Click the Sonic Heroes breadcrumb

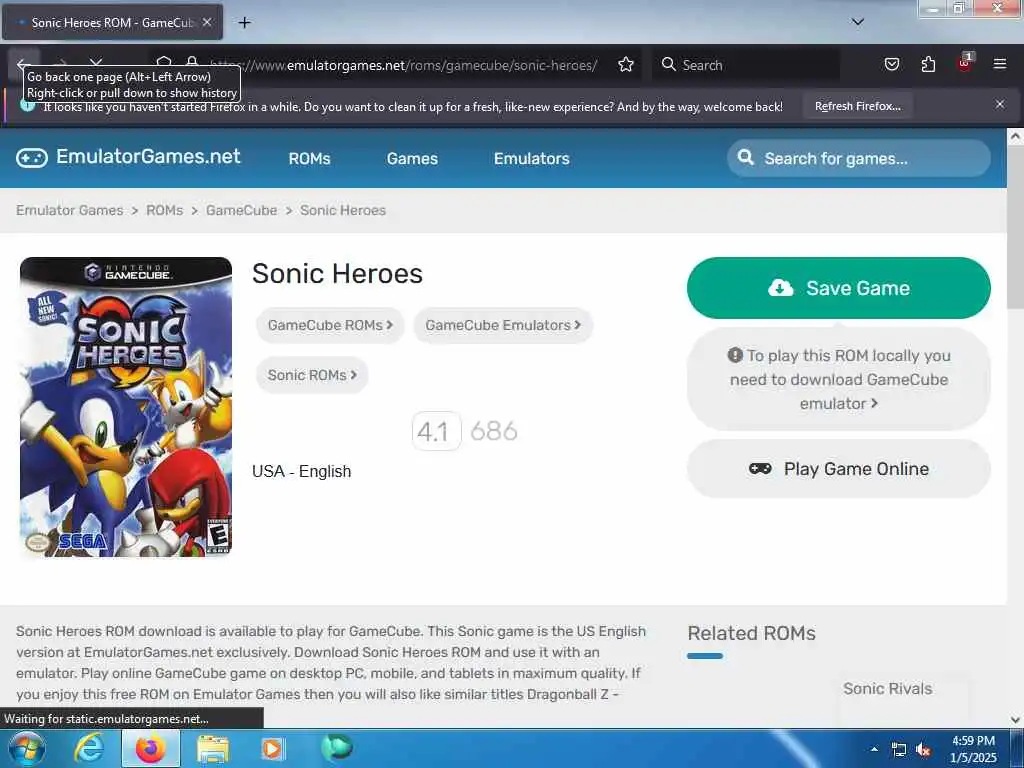tap(343, 210)
